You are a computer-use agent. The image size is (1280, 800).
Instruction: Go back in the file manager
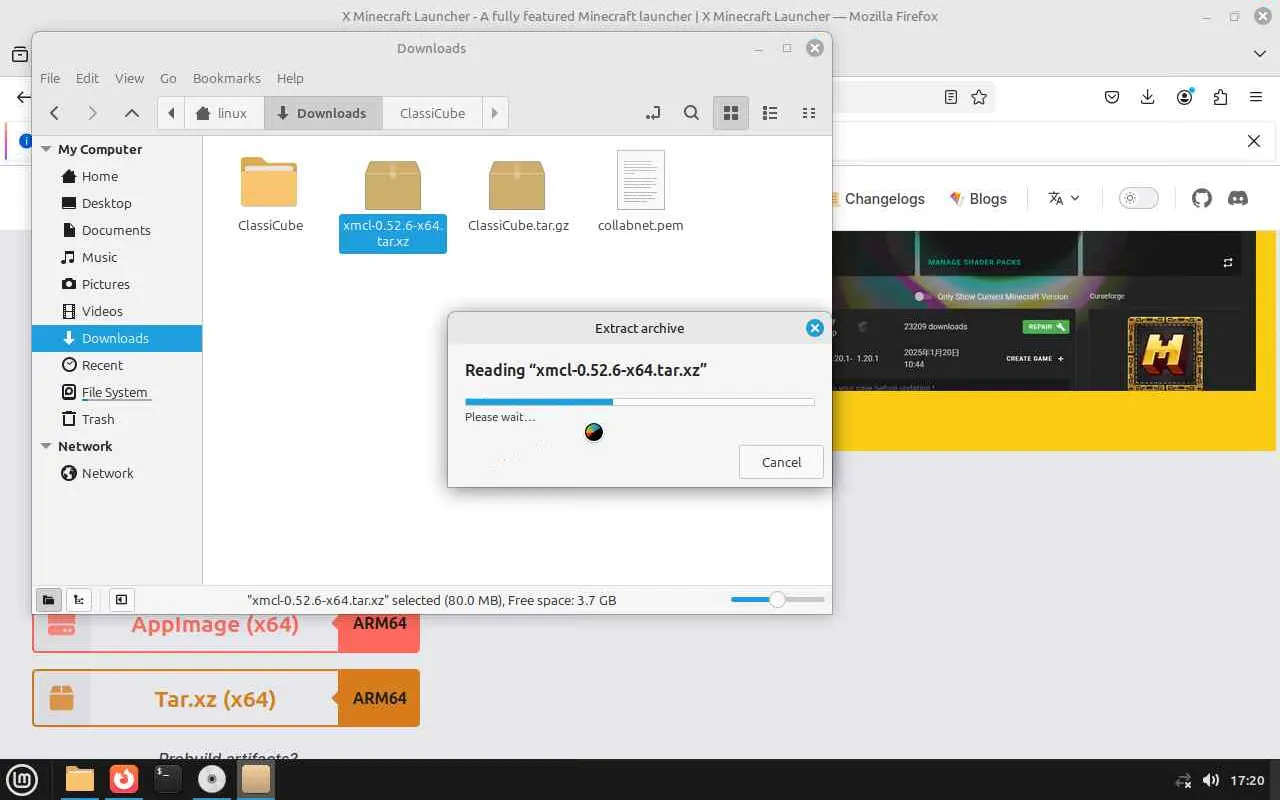55,113
